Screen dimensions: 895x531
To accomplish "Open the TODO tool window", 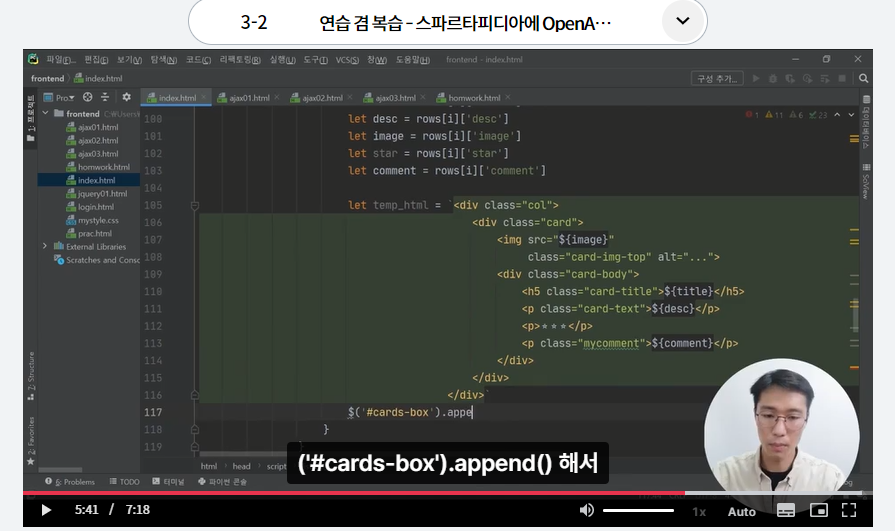I will pyautogui.click(x=124, y=482).
